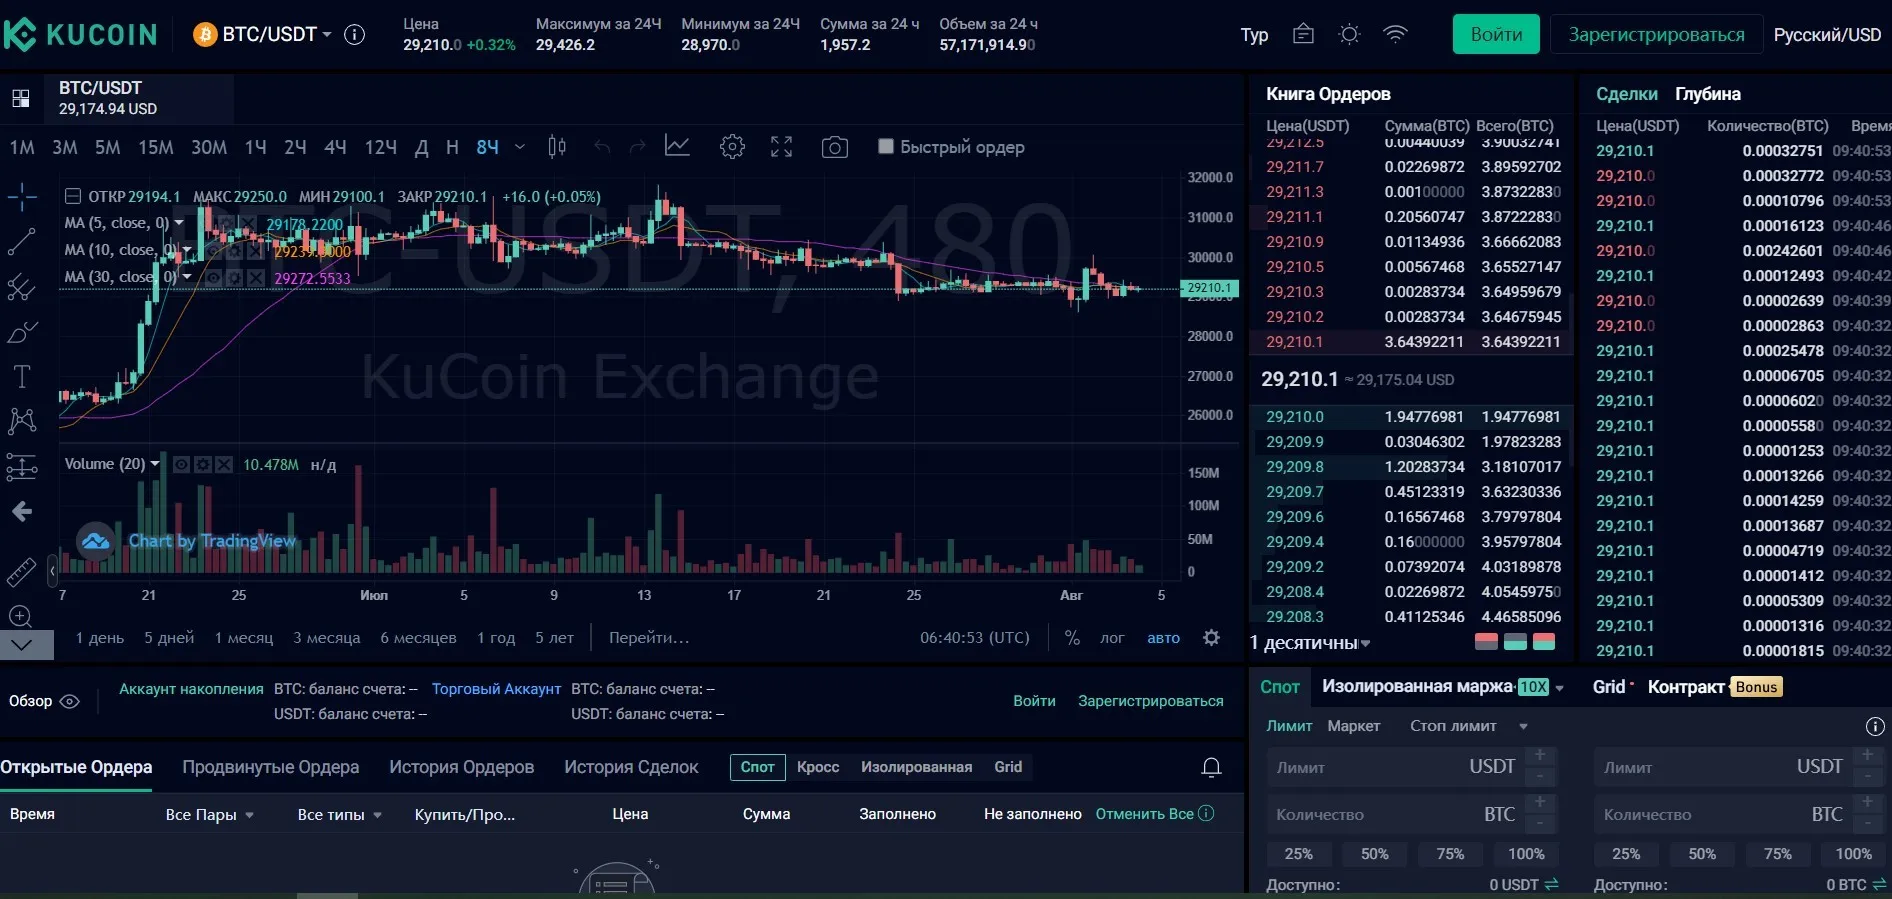Open the network status wifi icon

[1395, 34]
